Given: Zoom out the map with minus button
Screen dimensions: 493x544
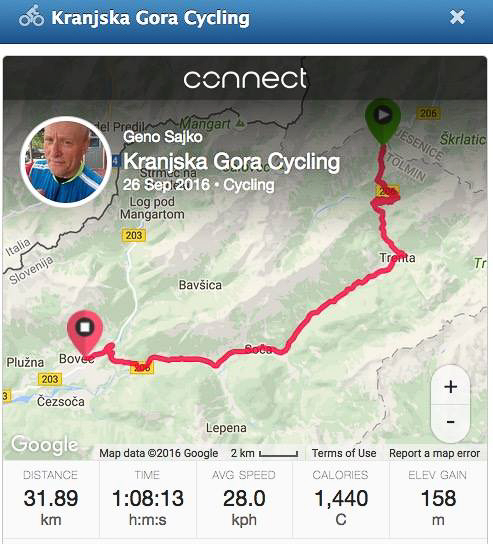Looking at the screenshot, I should (450, 422).
